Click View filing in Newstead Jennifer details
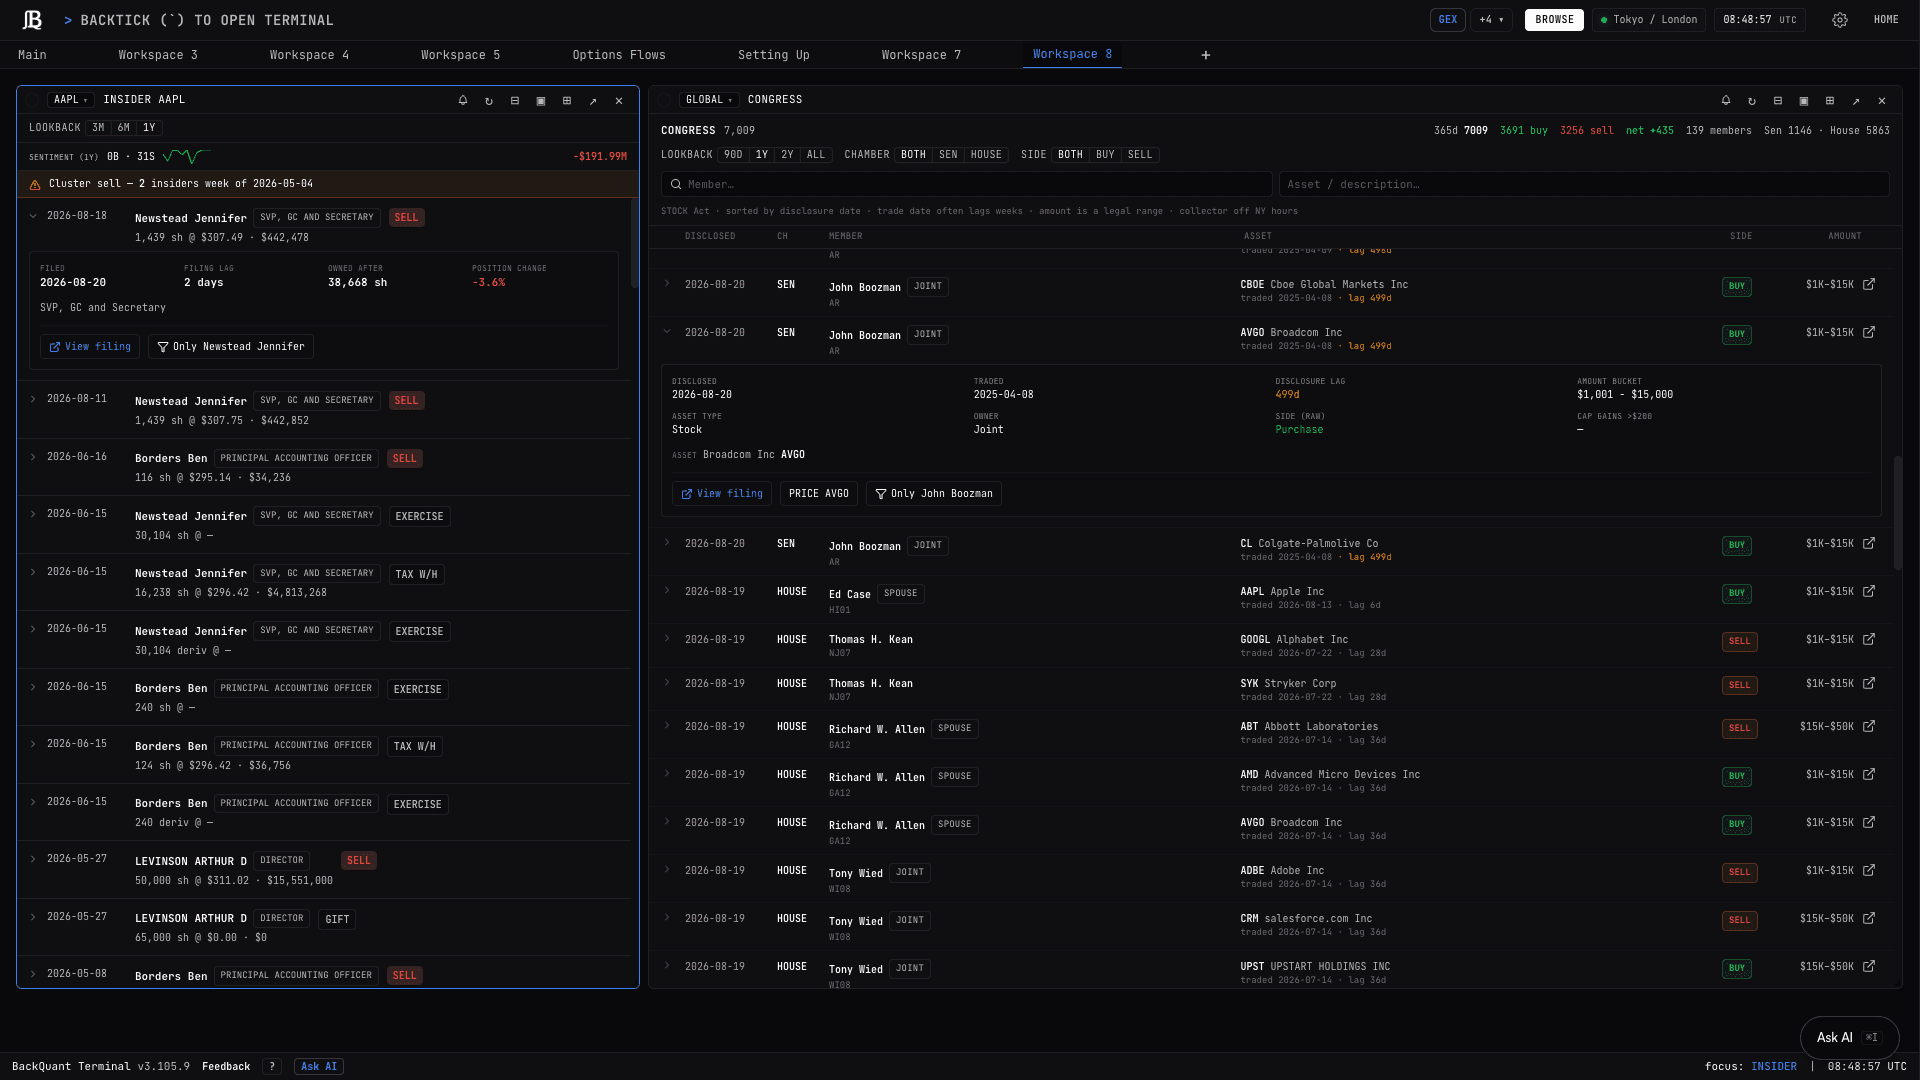This screenshot has height=1080, width=1920. (90, 347)
